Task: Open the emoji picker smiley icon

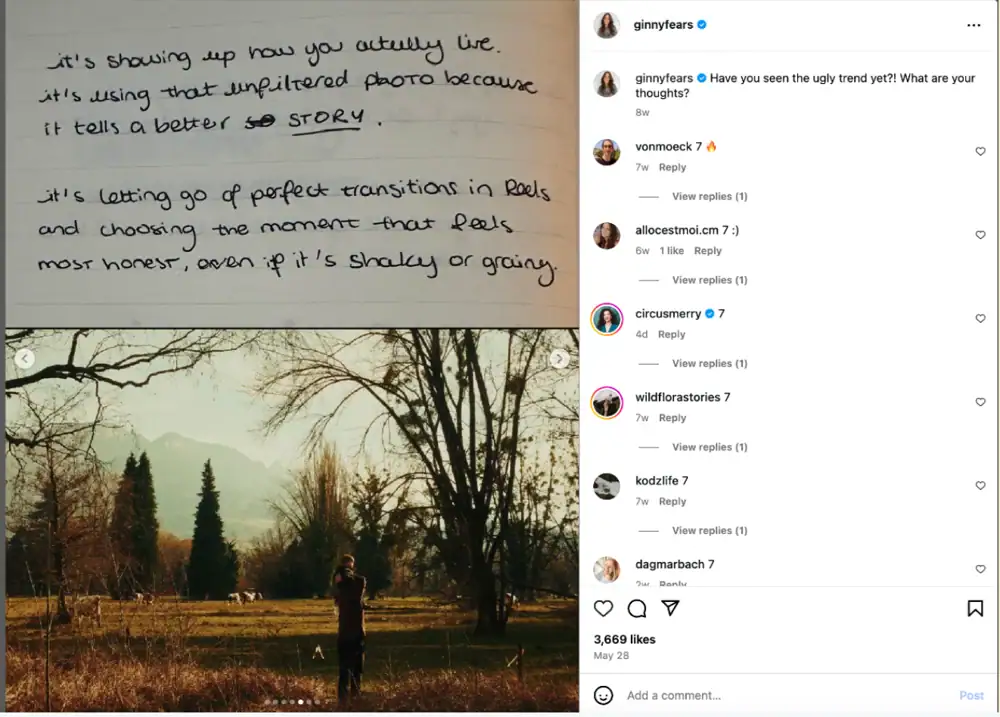Action: [603, 695]
